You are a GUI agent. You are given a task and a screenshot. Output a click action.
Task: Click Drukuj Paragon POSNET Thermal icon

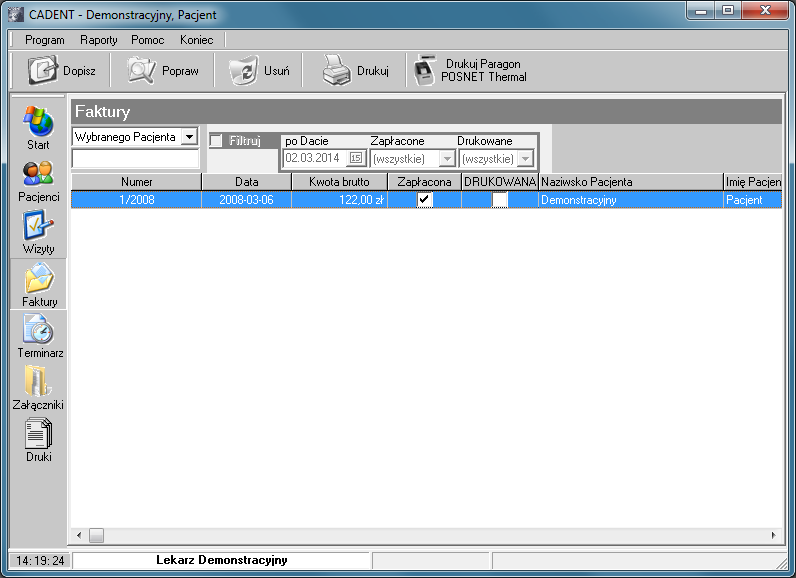(x=425, y=69)
